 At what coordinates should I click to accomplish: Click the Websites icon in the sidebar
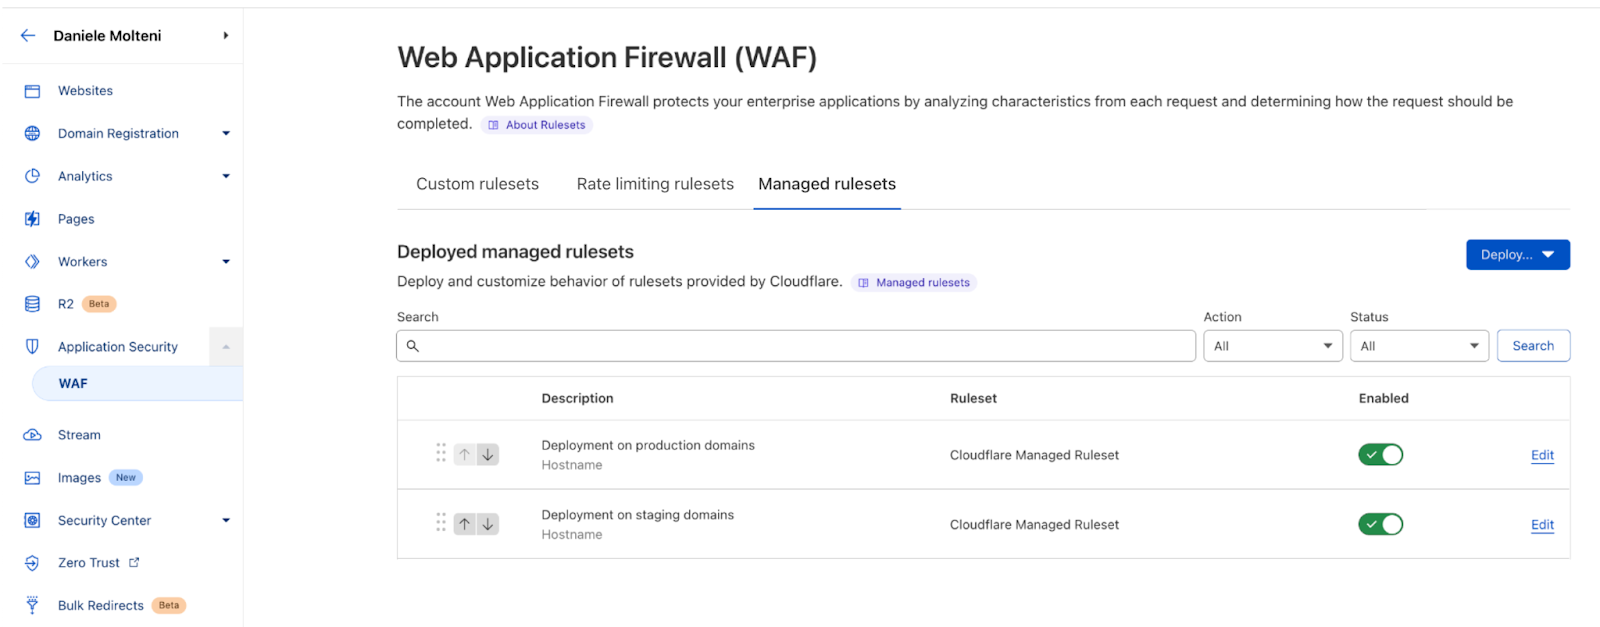point(32,91)
